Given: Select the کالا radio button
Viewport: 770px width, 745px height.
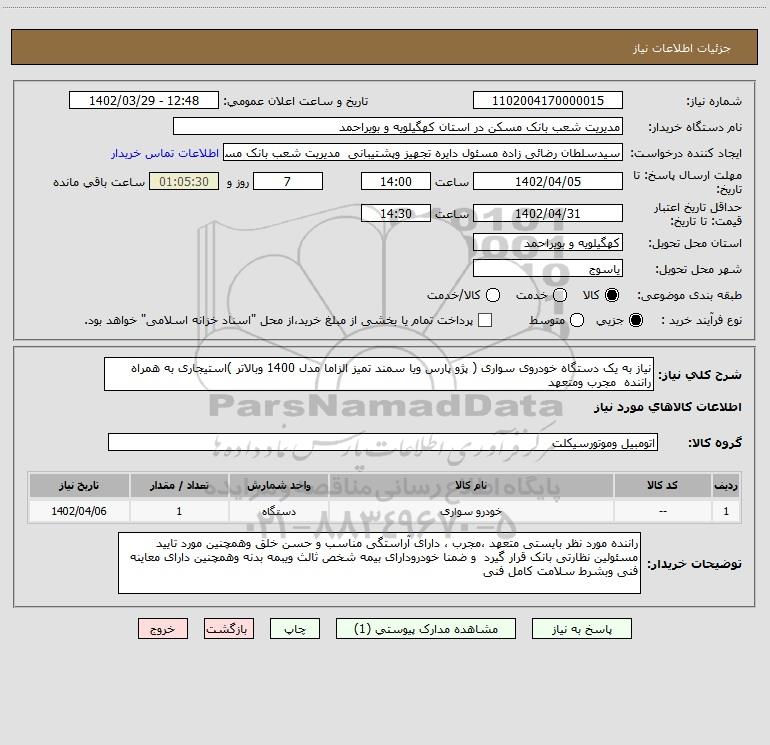Looking at the screenshot, I should 612,295.
